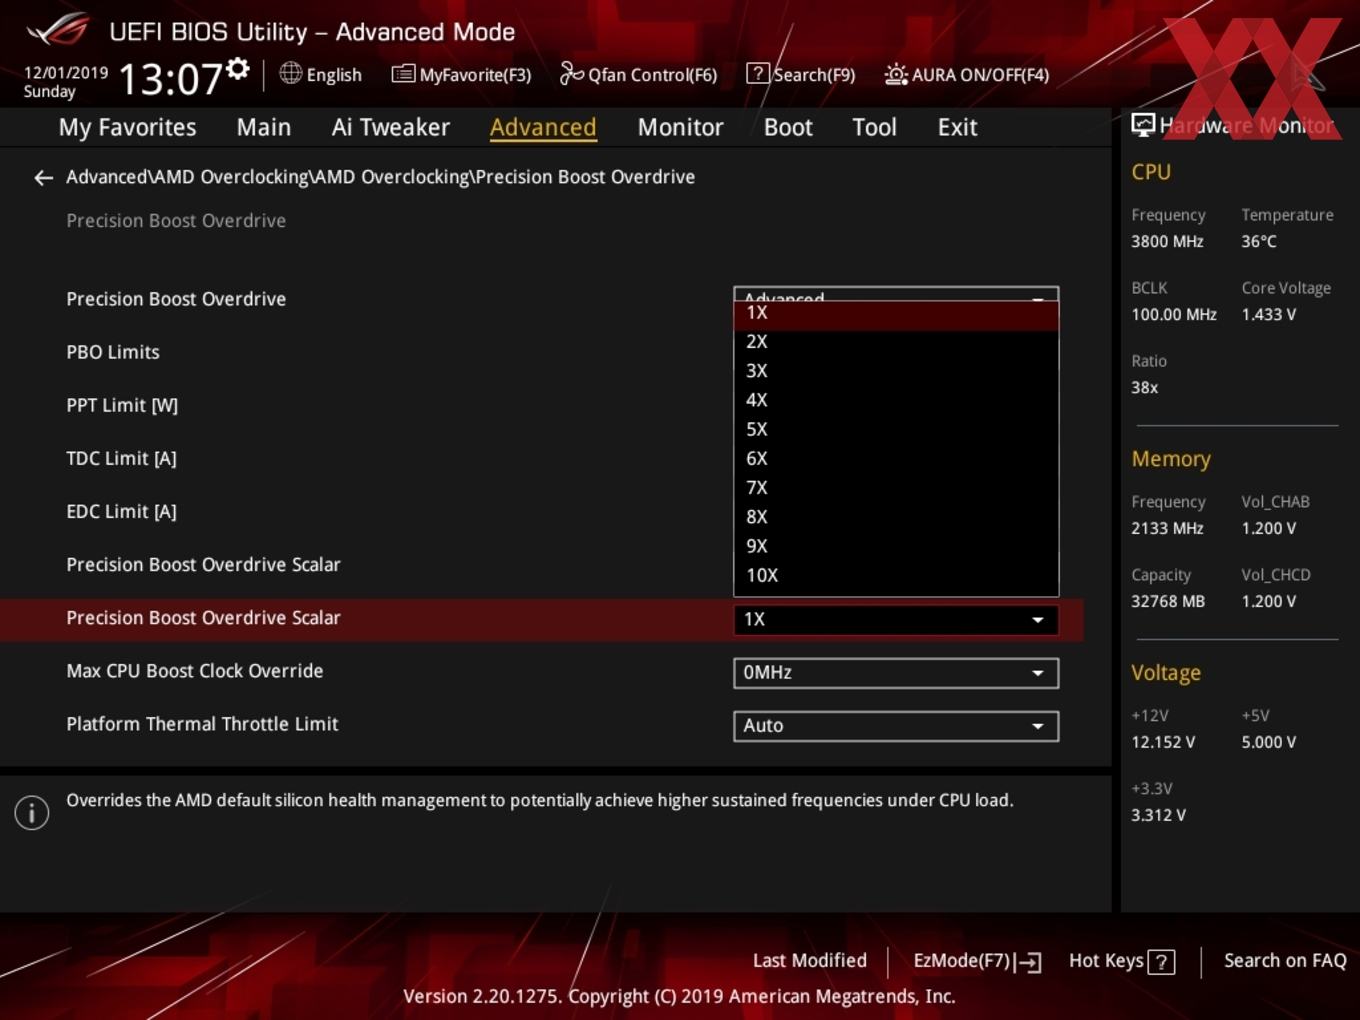Open the Exit tab

[x=957, y=127]
